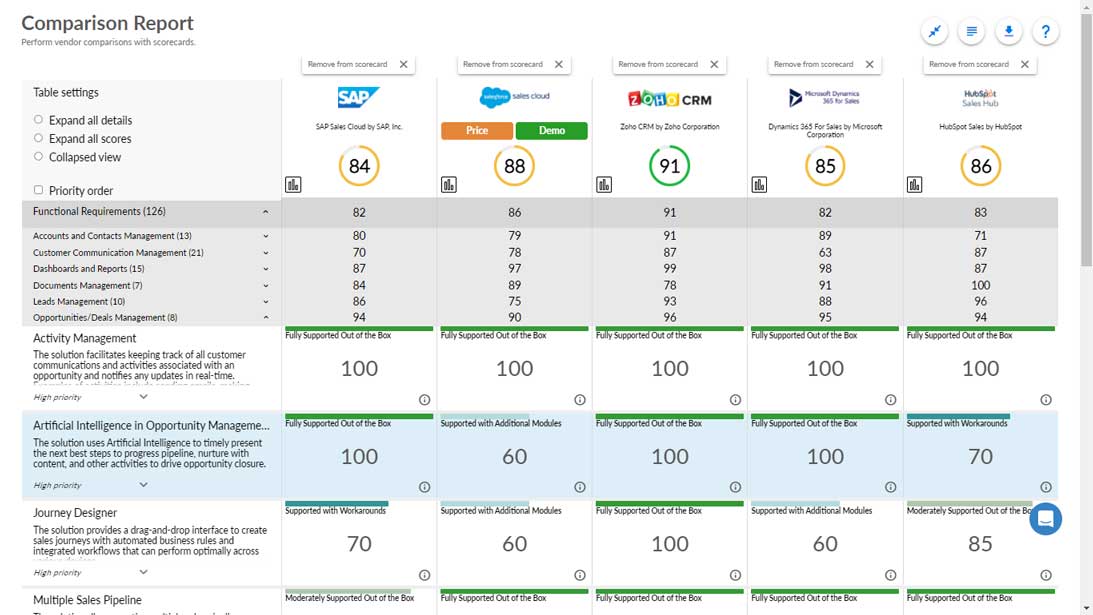Select the Collapsed view radio option
This screenshot has height=615, width=1093.
[39, 157]
